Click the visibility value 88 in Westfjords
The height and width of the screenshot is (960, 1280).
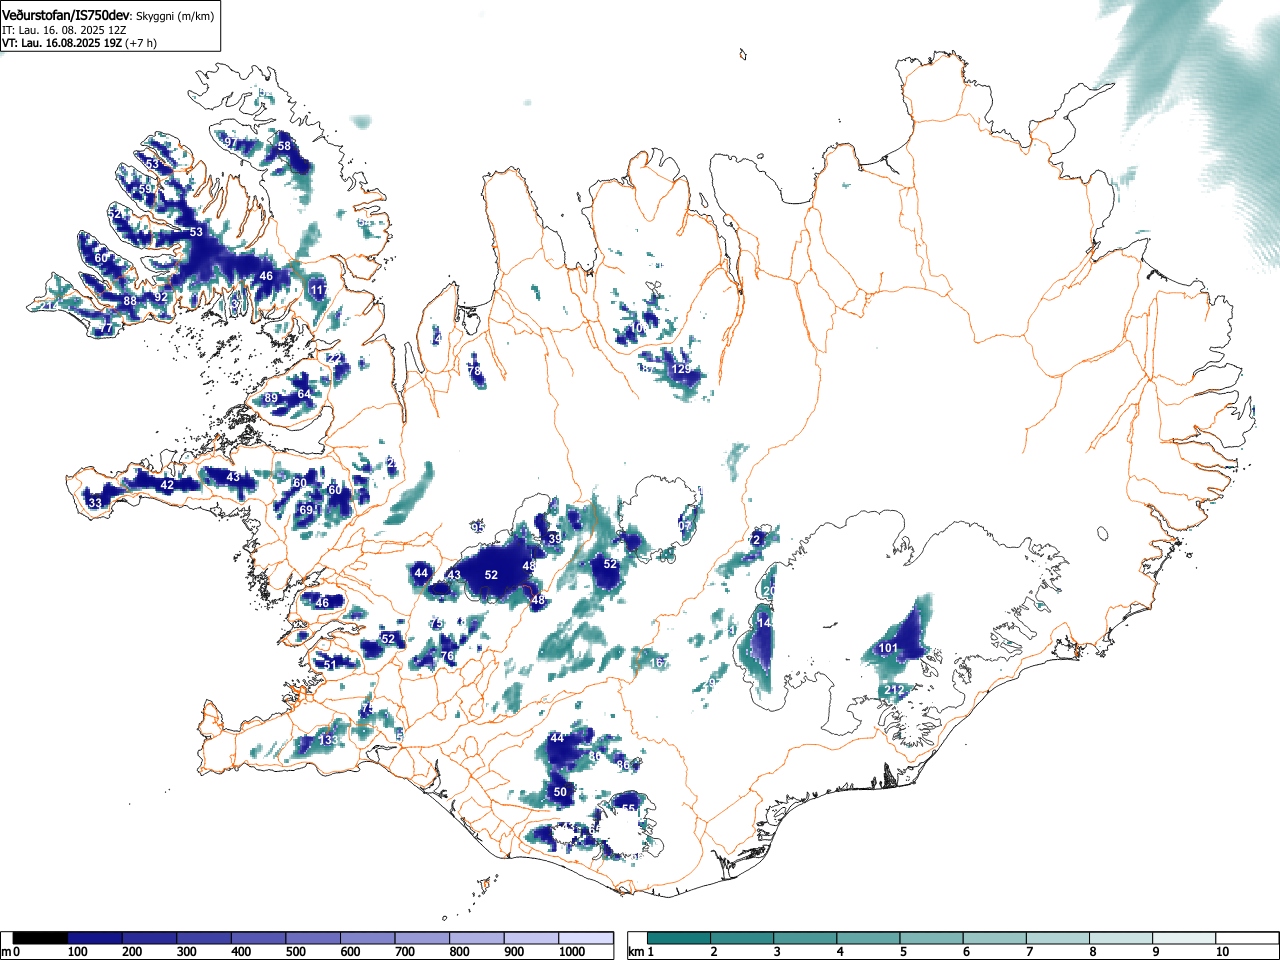point(130,301)
